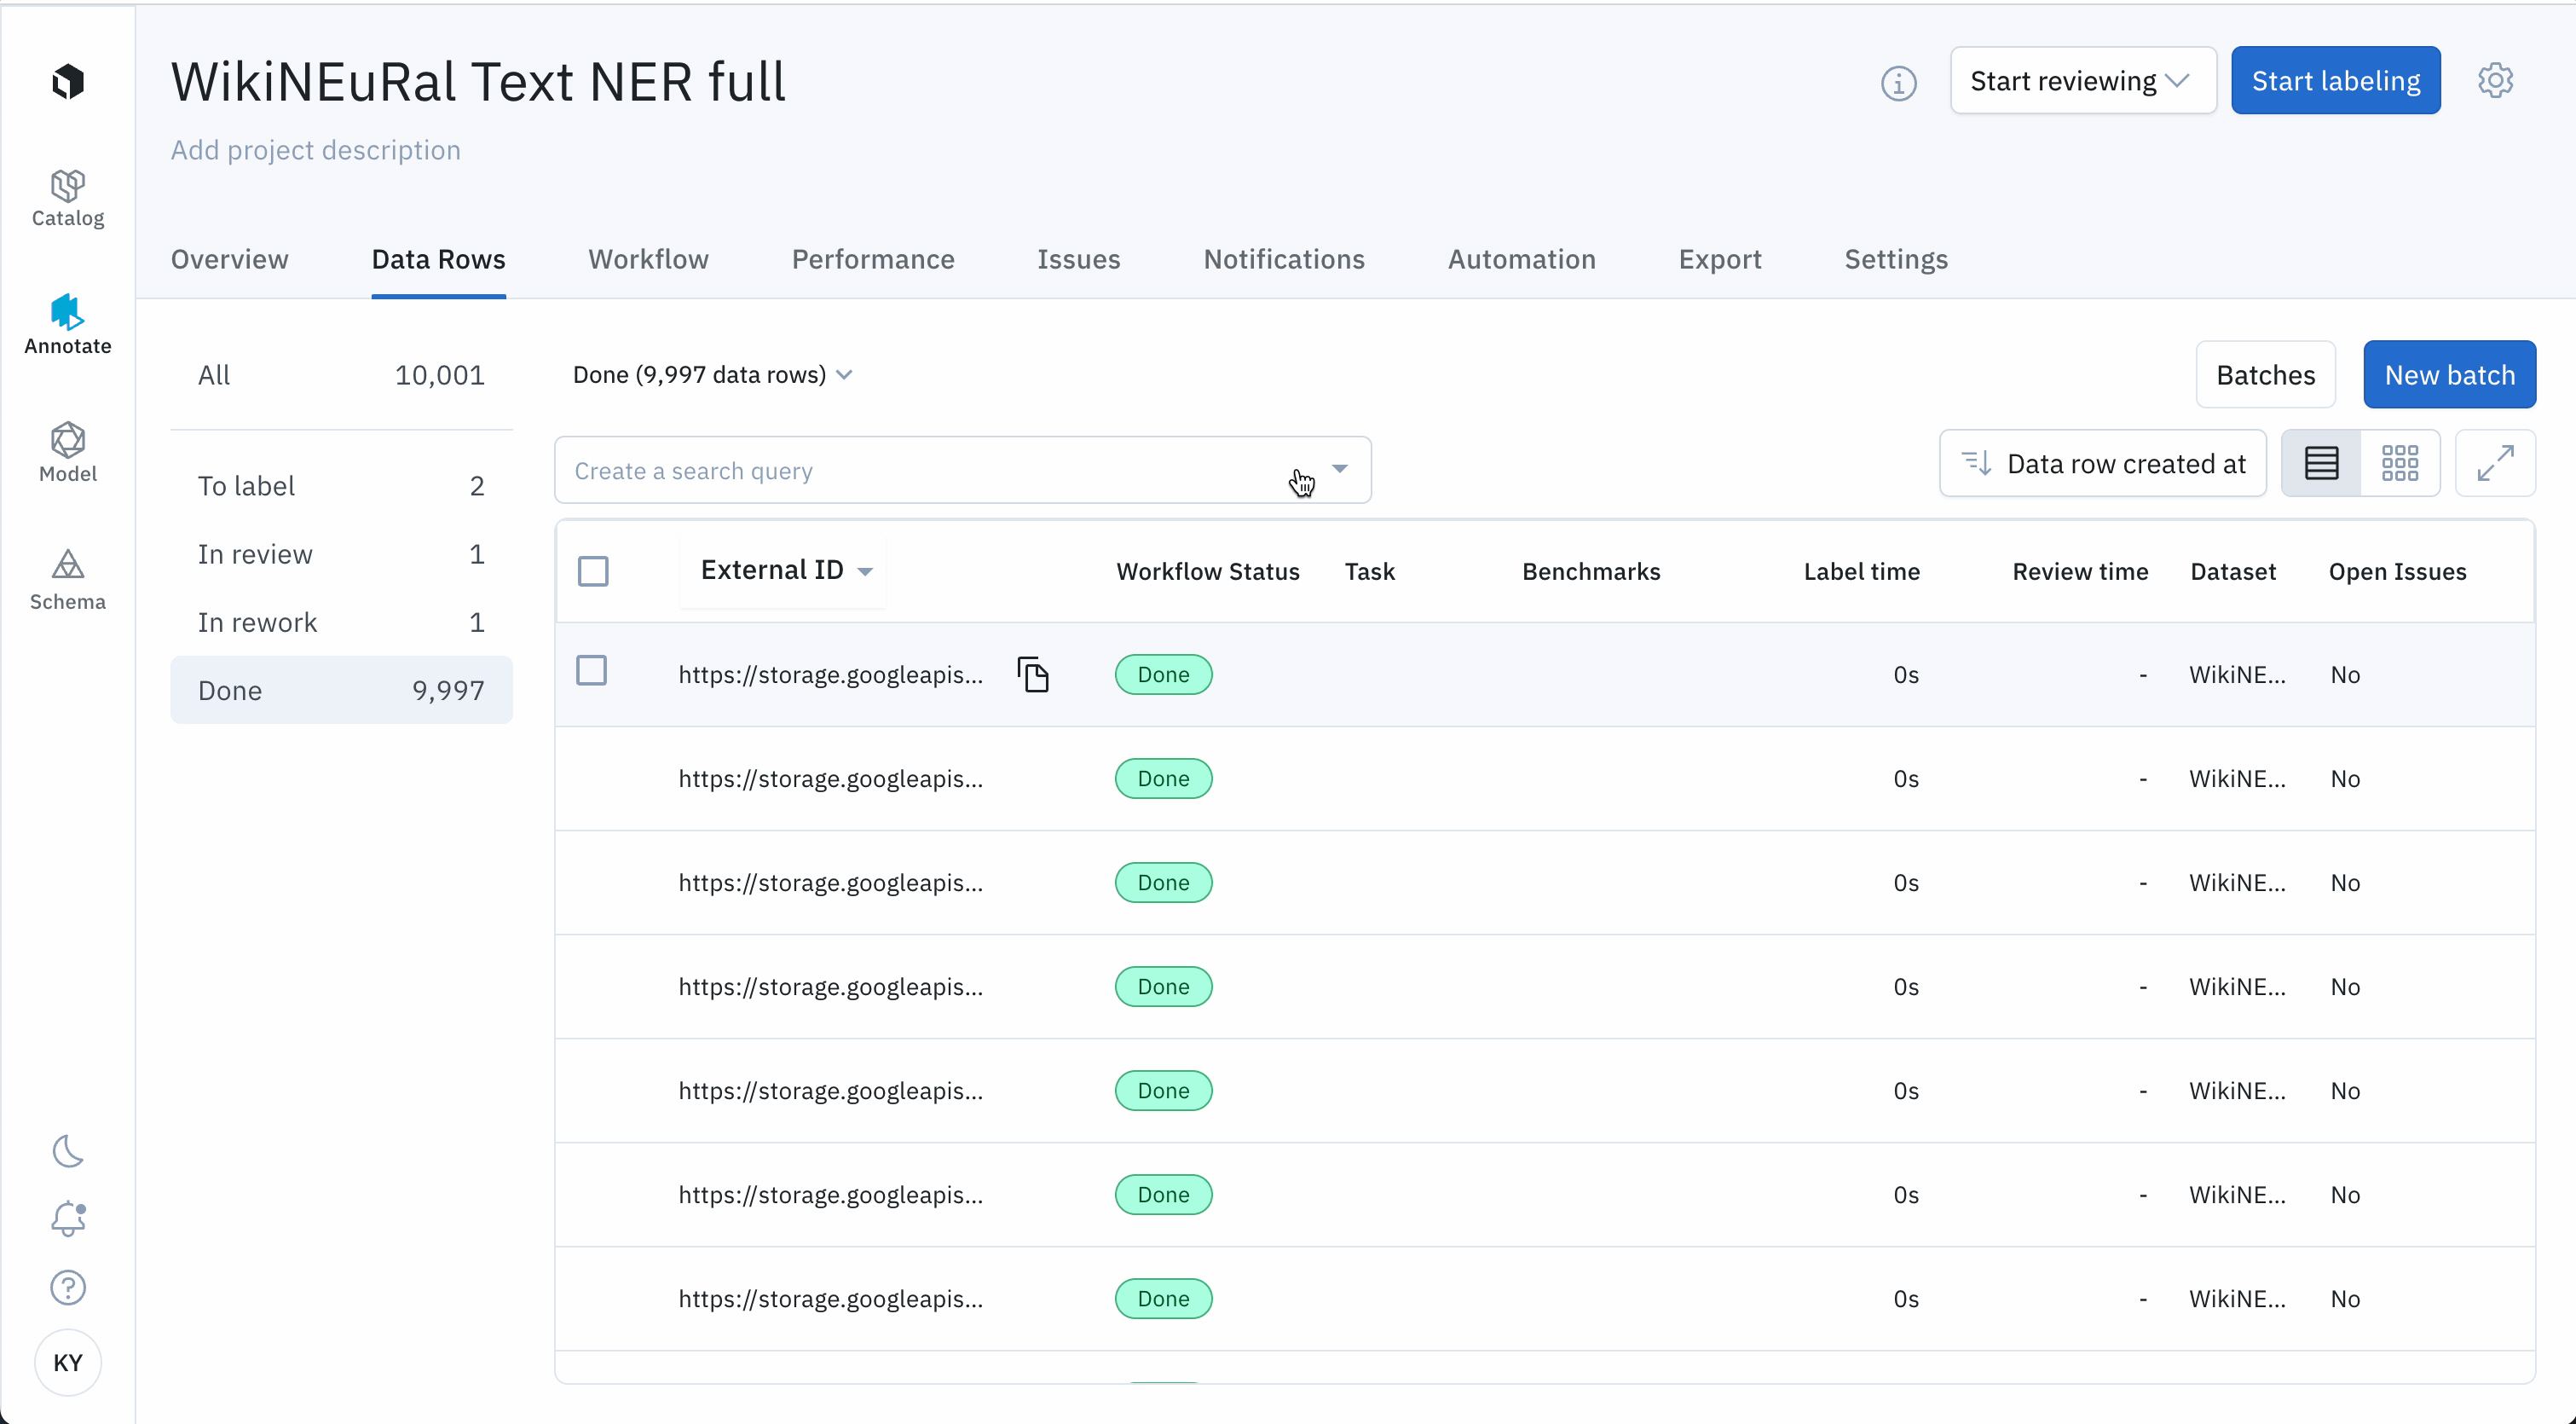Expand the Start reviewing dropdown

(2081, 80)
